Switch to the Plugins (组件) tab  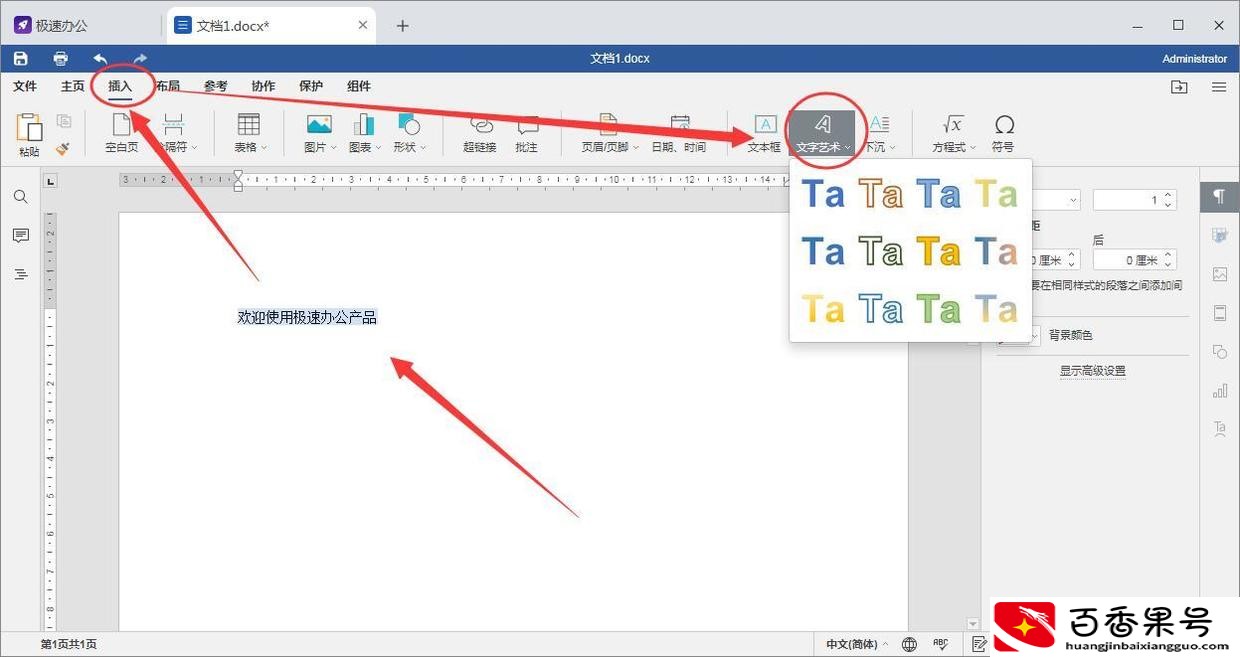[x=359, y=86]
